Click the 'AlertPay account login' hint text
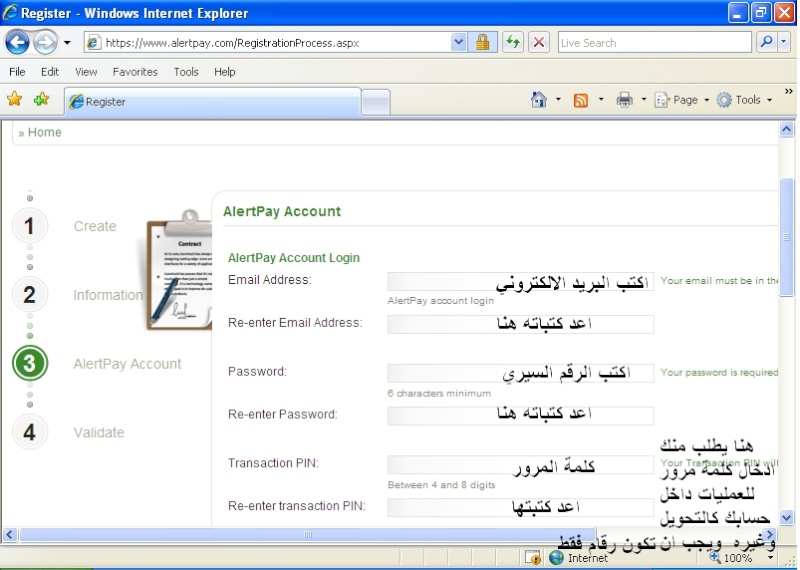Viewport: 800px width, 570px height. 440,301
